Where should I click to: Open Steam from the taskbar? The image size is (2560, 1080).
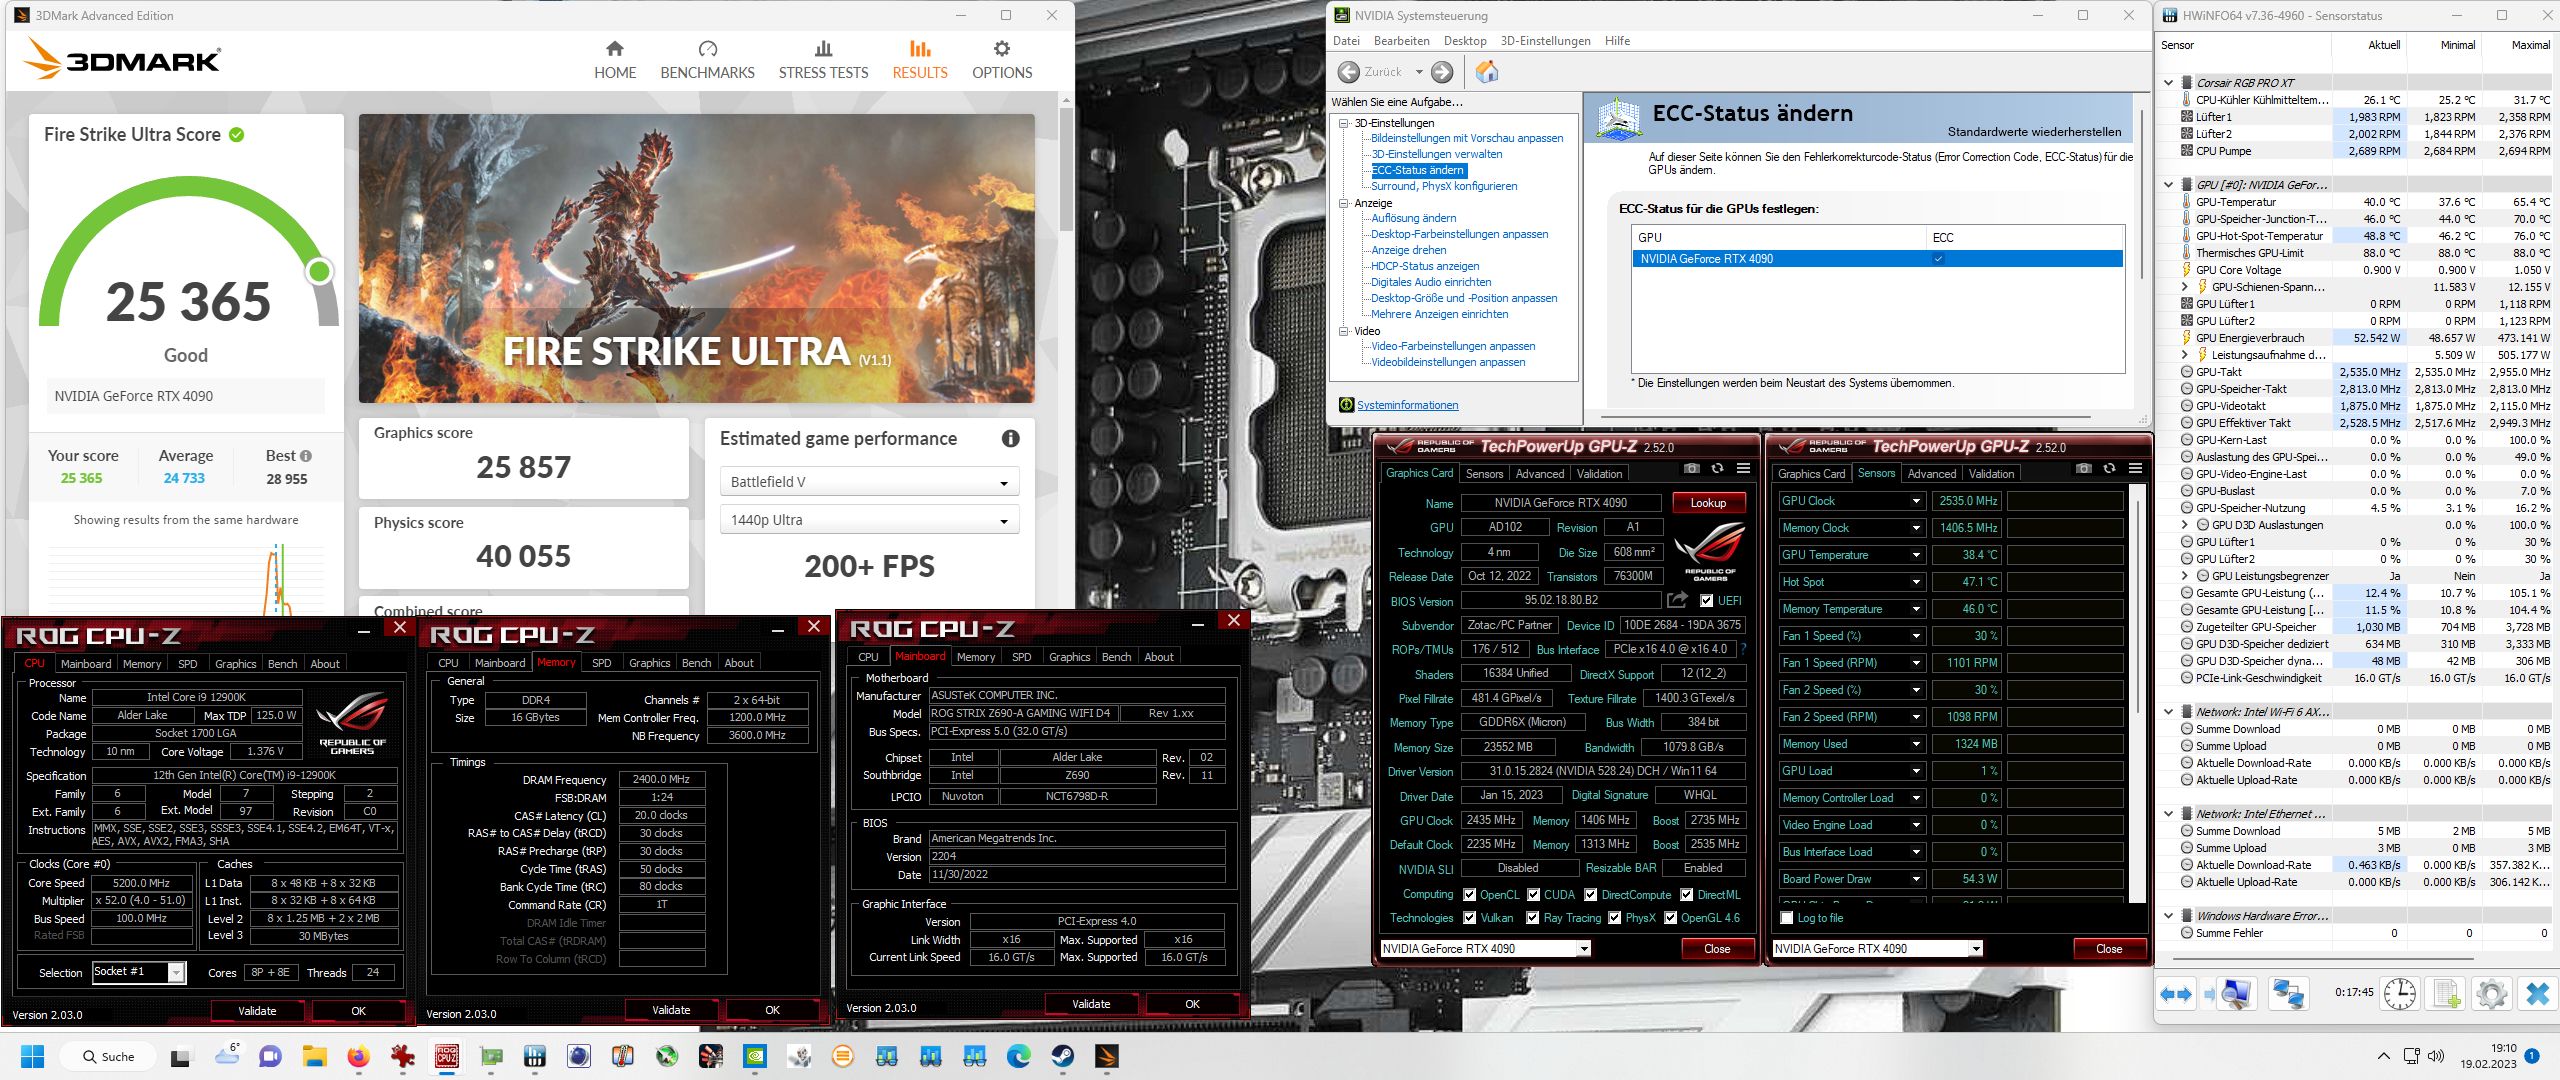1062,1056
